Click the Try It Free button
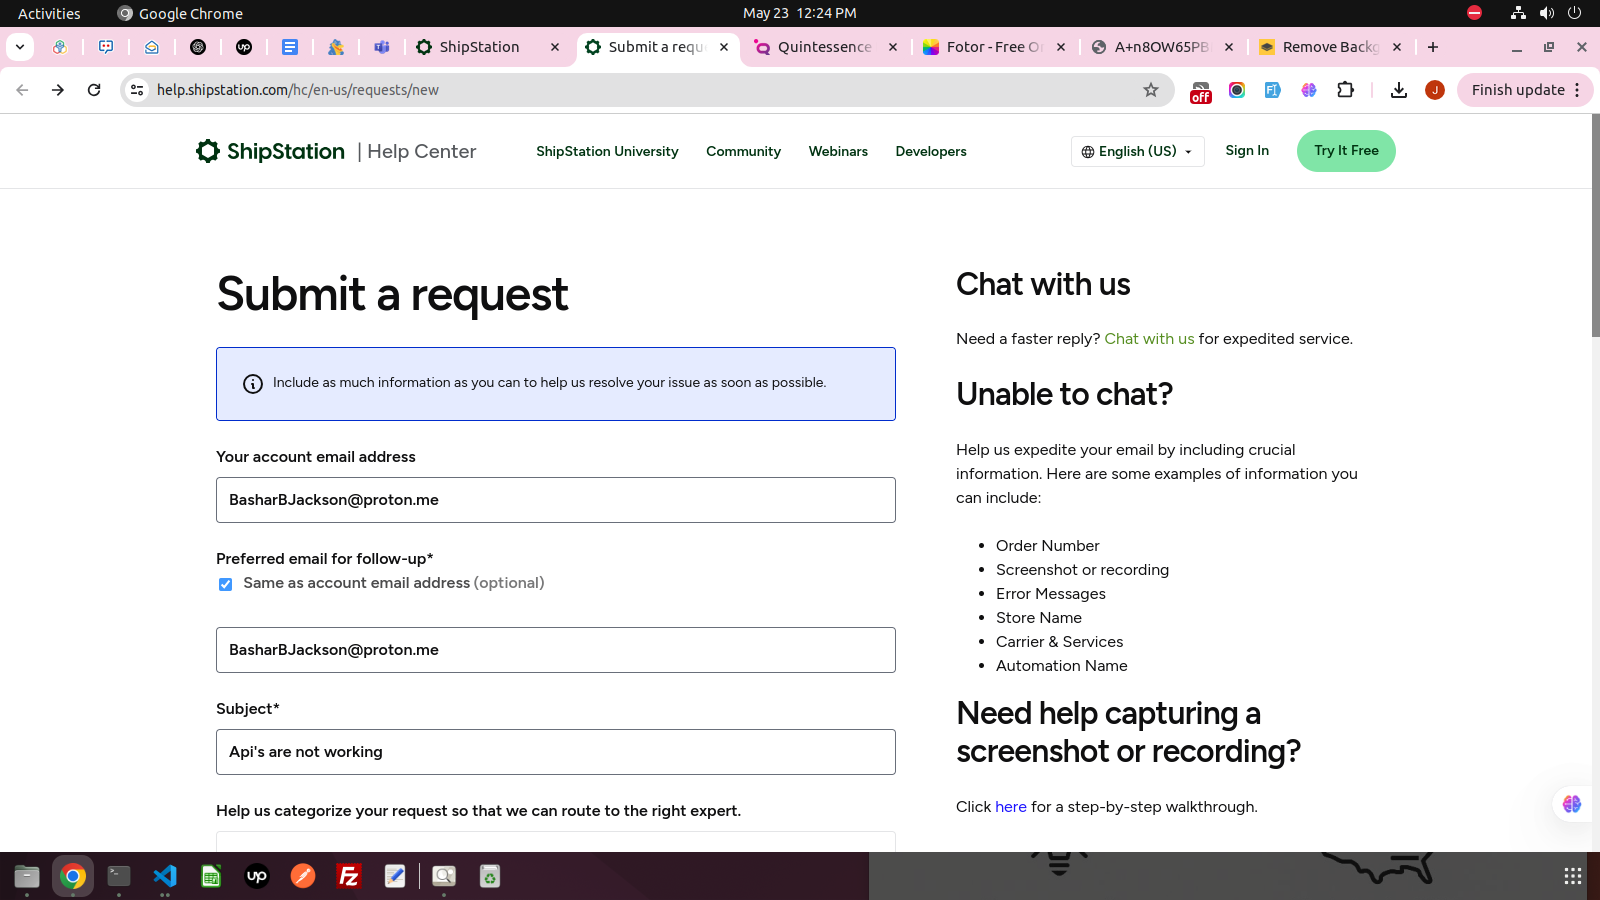This screenshot has width=1600, height=900. click(1346, 151)
